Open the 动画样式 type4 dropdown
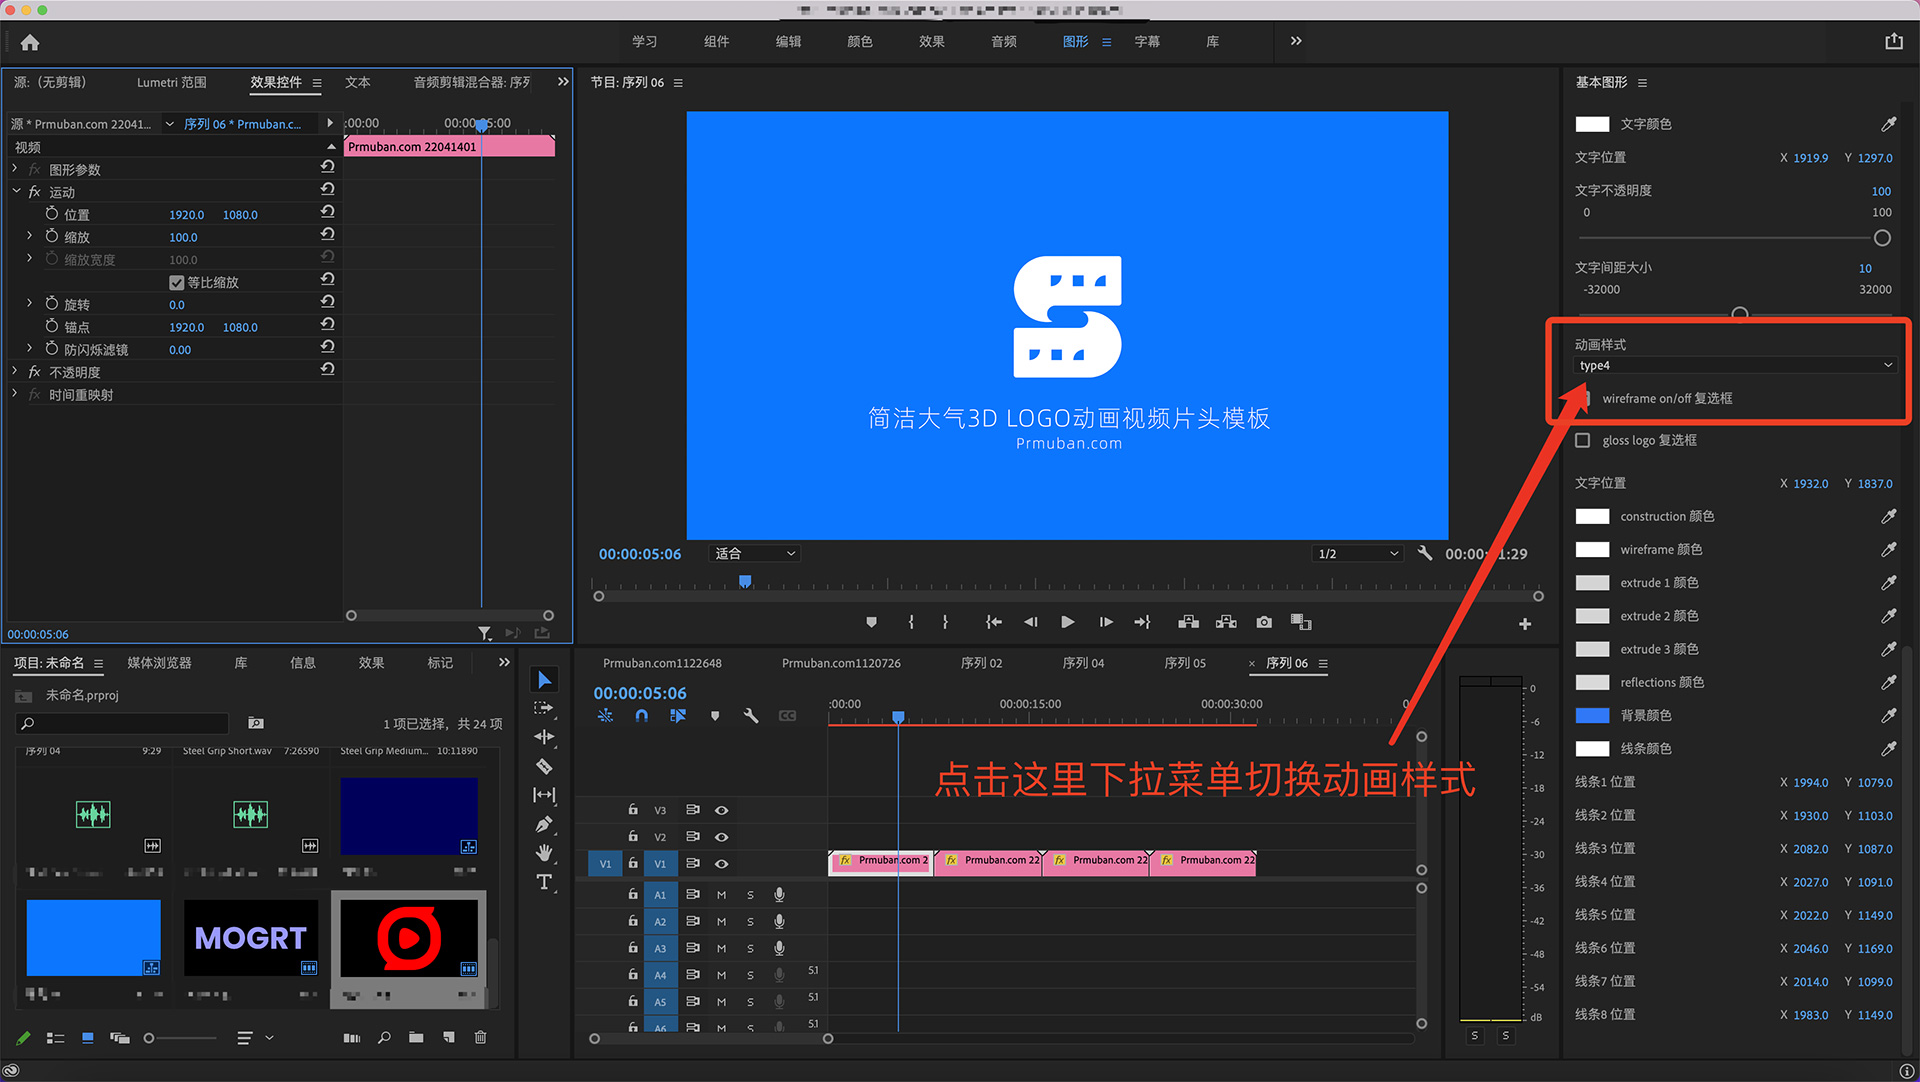1920x1082 pixels. coord(1735,365)
